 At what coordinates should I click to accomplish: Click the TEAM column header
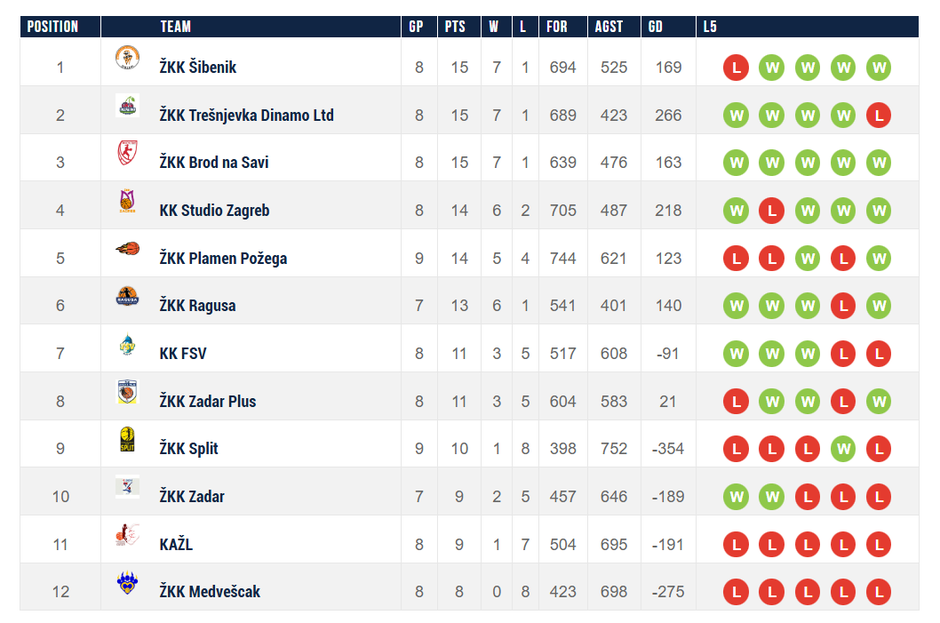click(175, 27)
